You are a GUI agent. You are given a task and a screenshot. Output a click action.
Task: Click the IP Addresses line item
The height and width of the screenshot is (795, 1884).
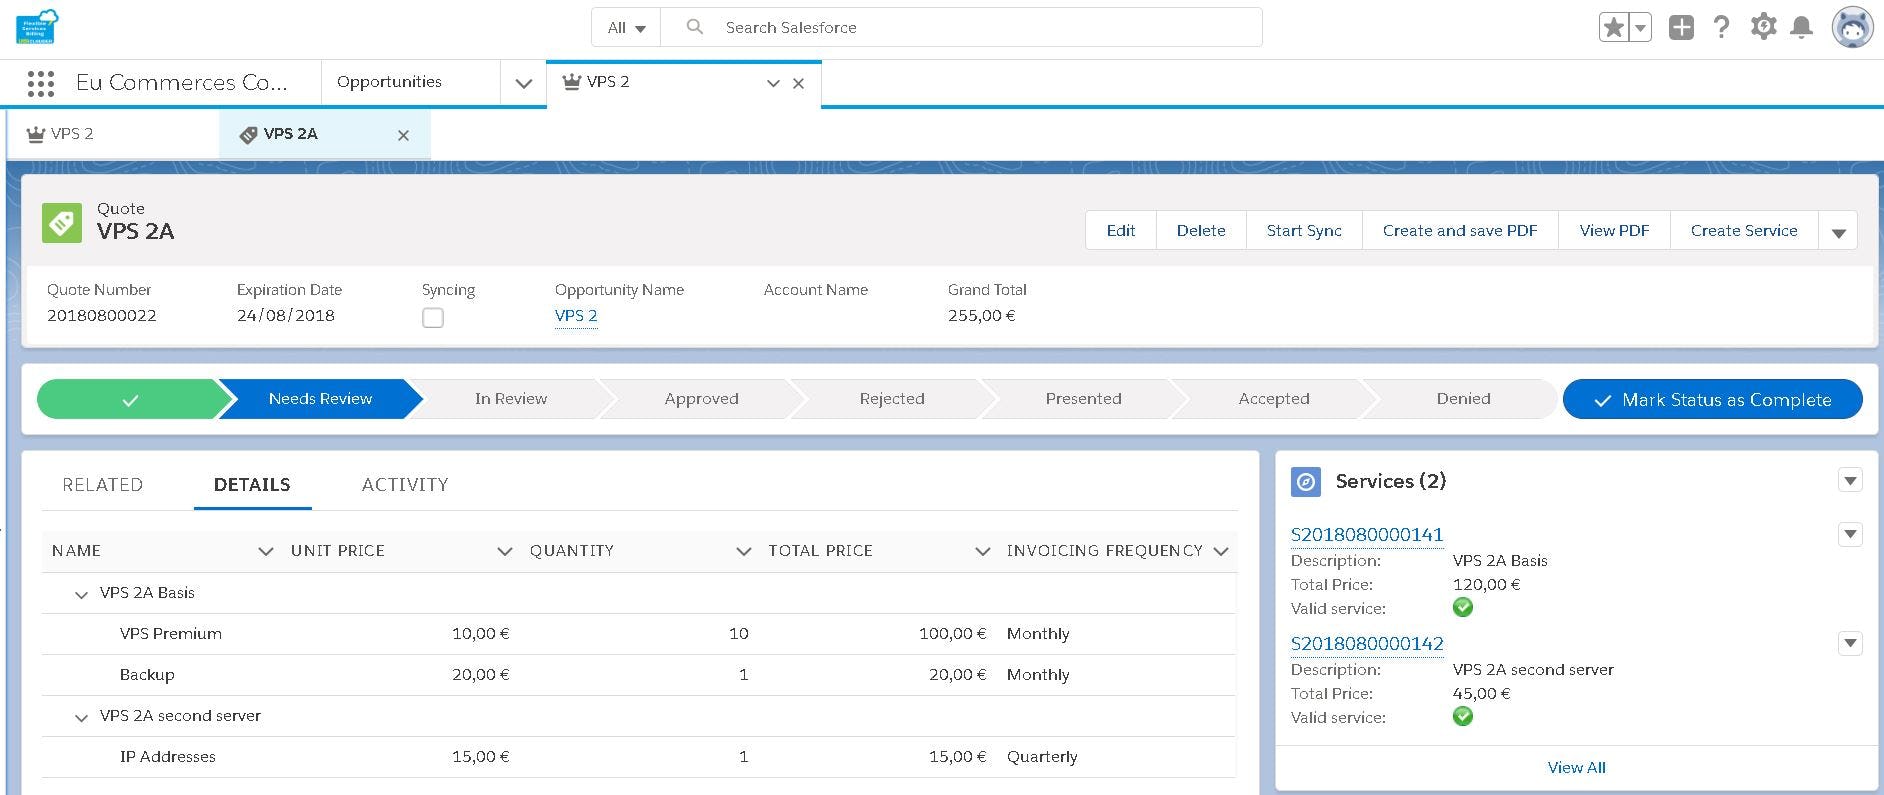(168, 757)
